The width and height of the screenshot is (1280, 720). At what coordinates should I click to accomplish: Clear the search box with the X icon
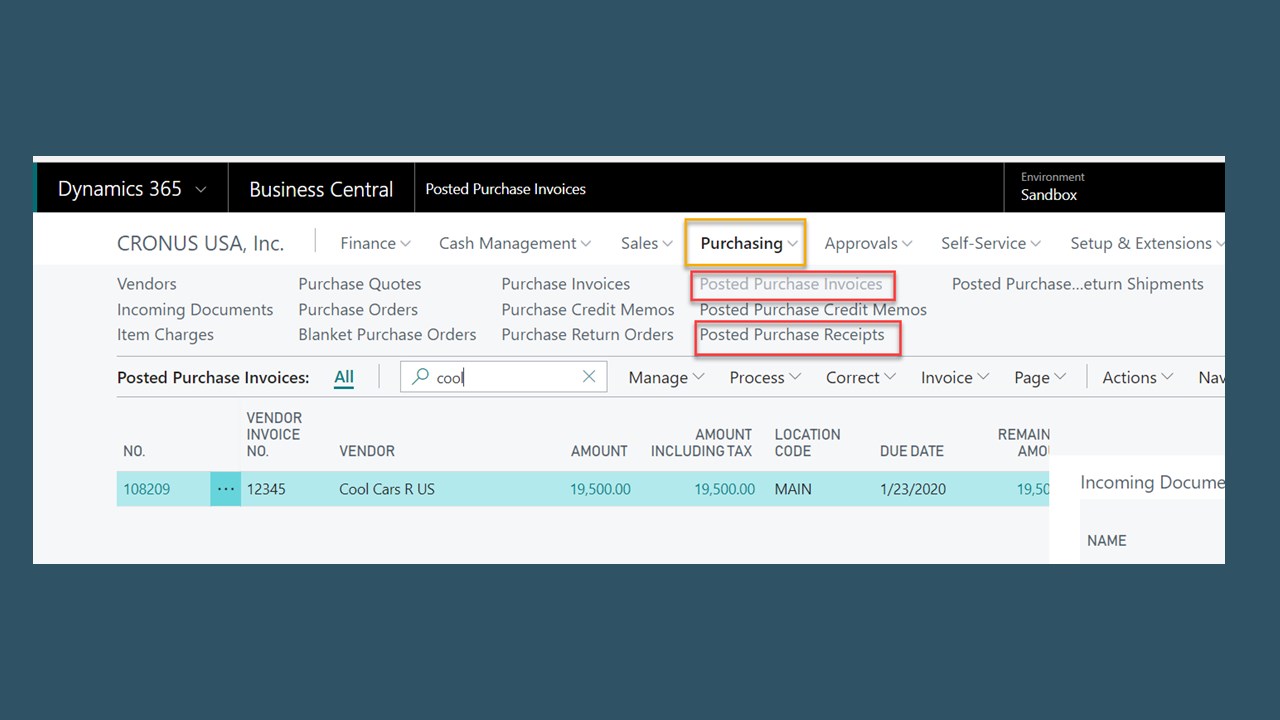[x=589, y=377]
